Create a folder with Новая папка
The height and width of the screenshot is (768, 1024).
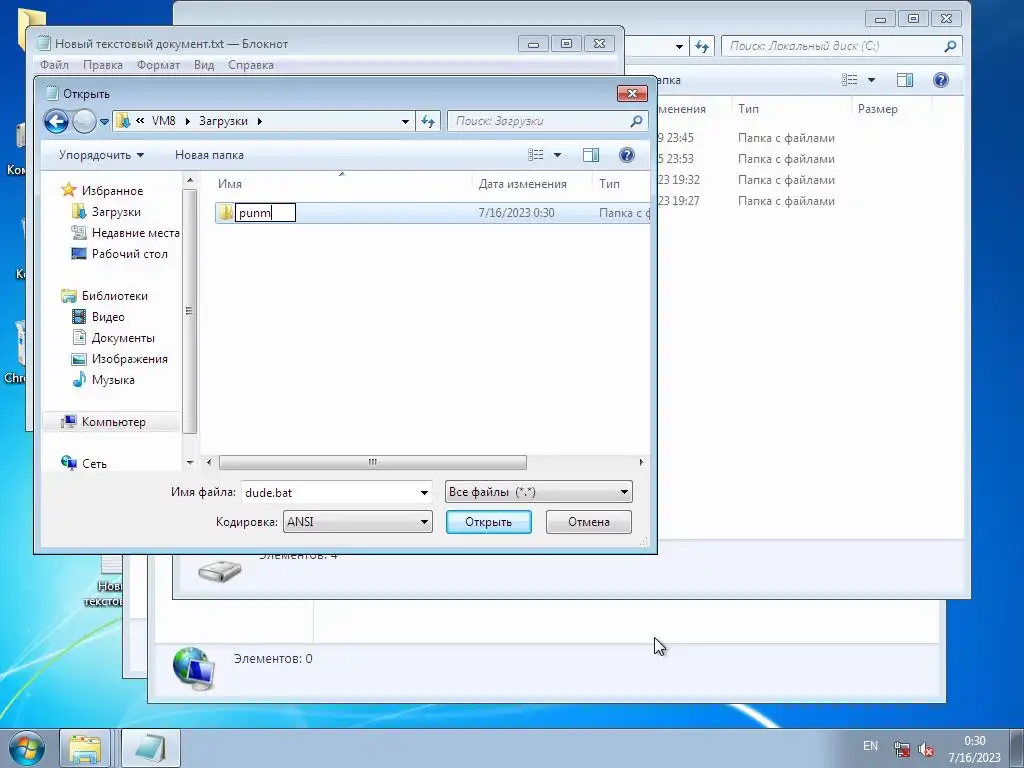tap(209, 155)
